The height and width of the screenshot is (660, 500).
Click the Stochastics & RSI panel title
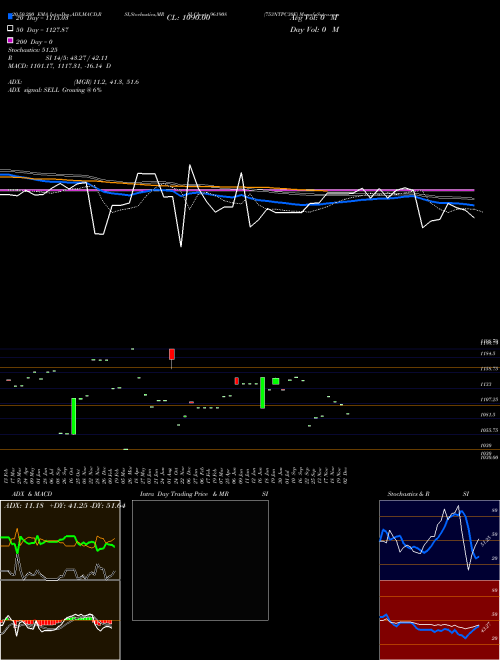coord(428,494)
